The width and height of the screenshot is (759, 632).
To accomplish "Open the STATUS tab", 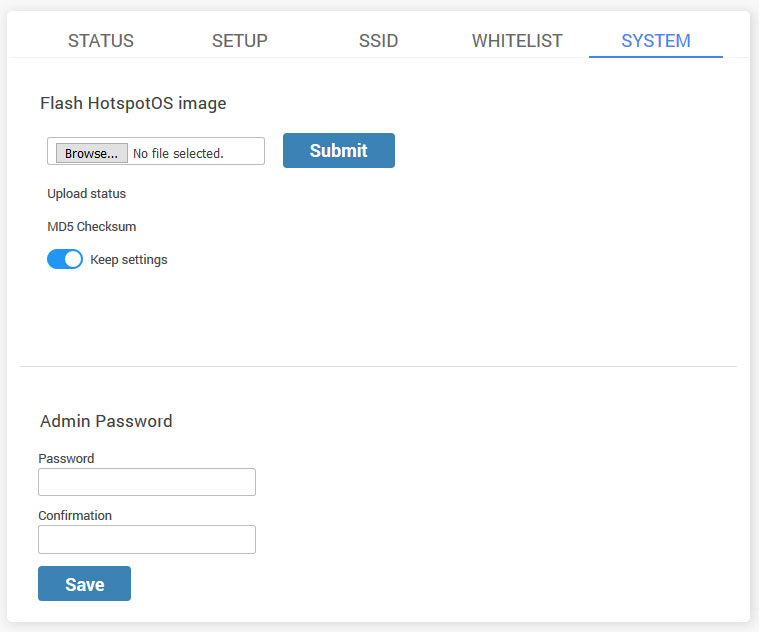I will click(x=101, y=41).
